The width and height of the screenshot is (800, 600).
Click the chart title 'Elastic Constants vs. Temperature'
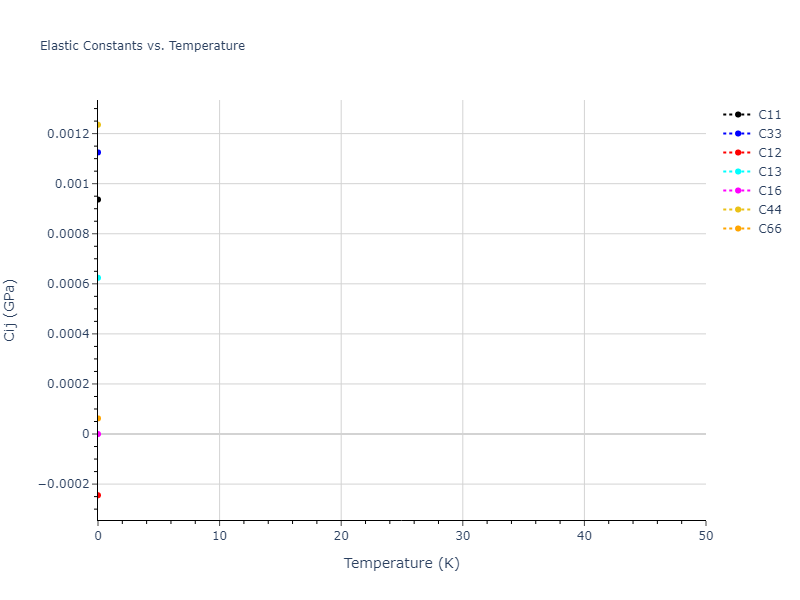142,46
